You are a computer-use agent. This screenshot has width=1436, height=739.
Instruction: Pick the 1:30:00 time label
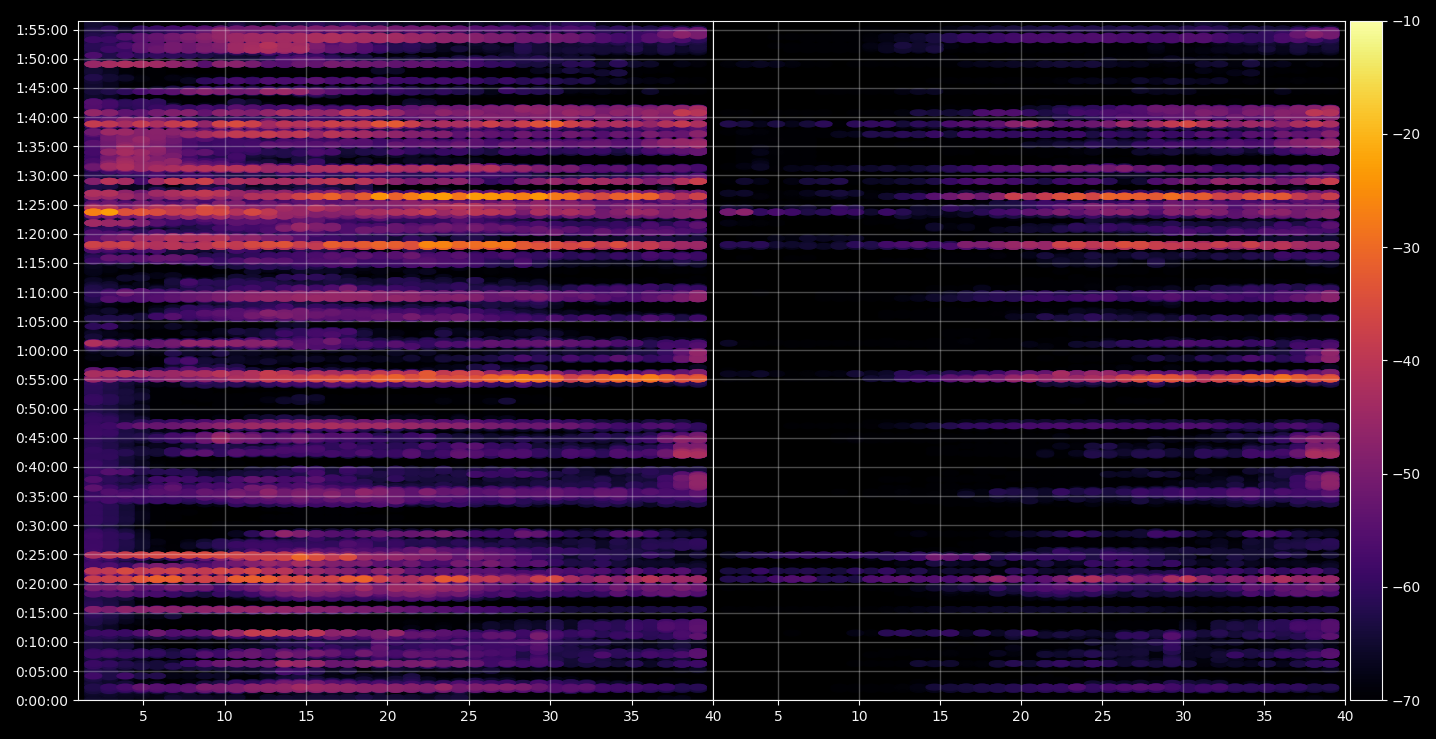[42, 175]
